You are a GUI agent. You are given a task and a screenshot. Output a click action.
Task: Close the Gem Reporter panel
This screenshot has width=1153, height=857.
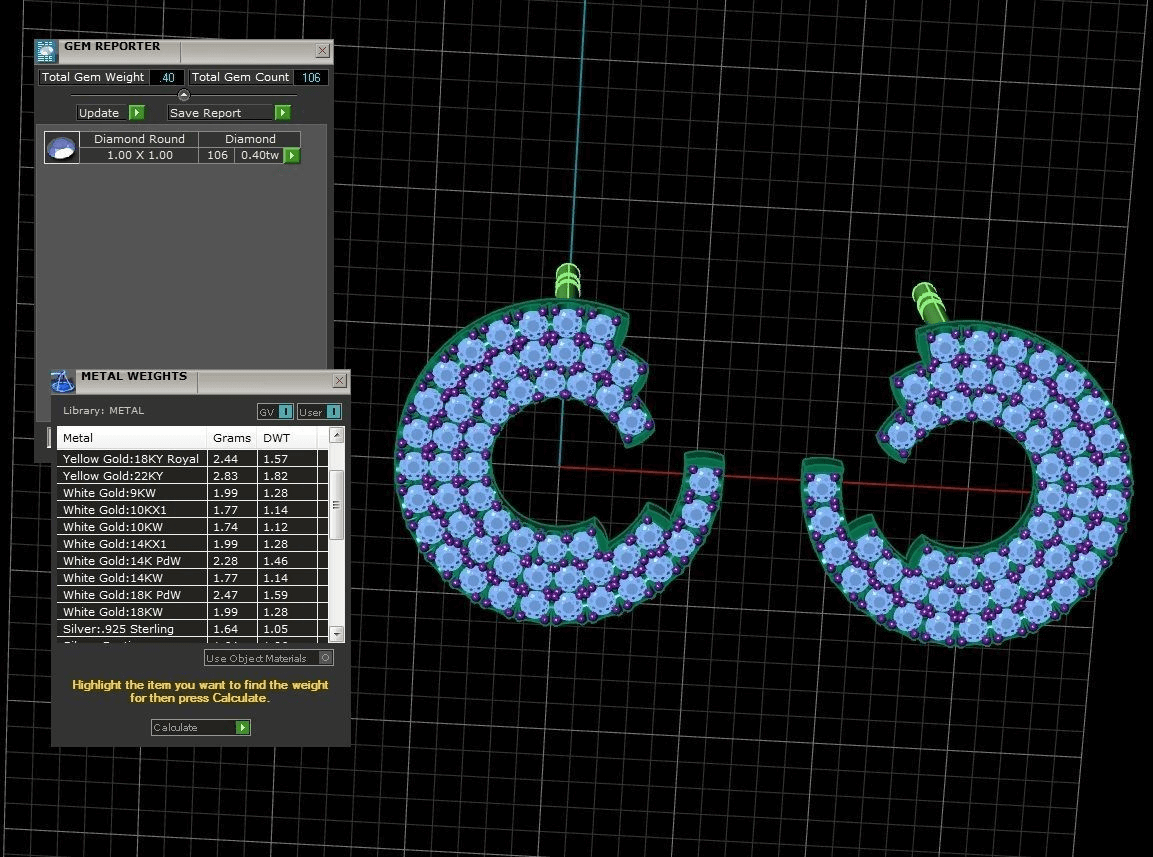coord(322,51)
